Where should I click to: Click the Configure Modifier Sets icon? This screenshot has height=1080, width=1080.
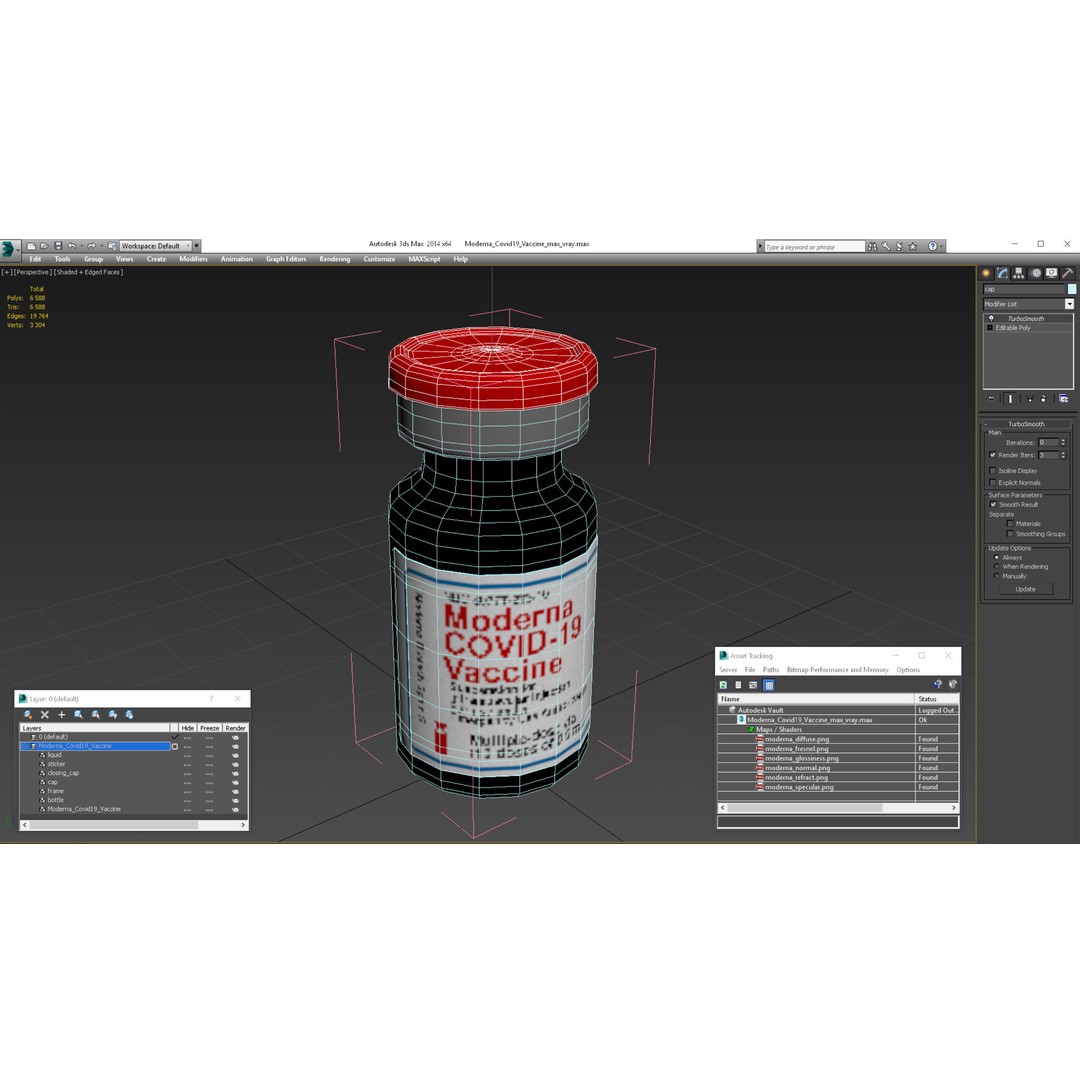[x=1063, y=399]
